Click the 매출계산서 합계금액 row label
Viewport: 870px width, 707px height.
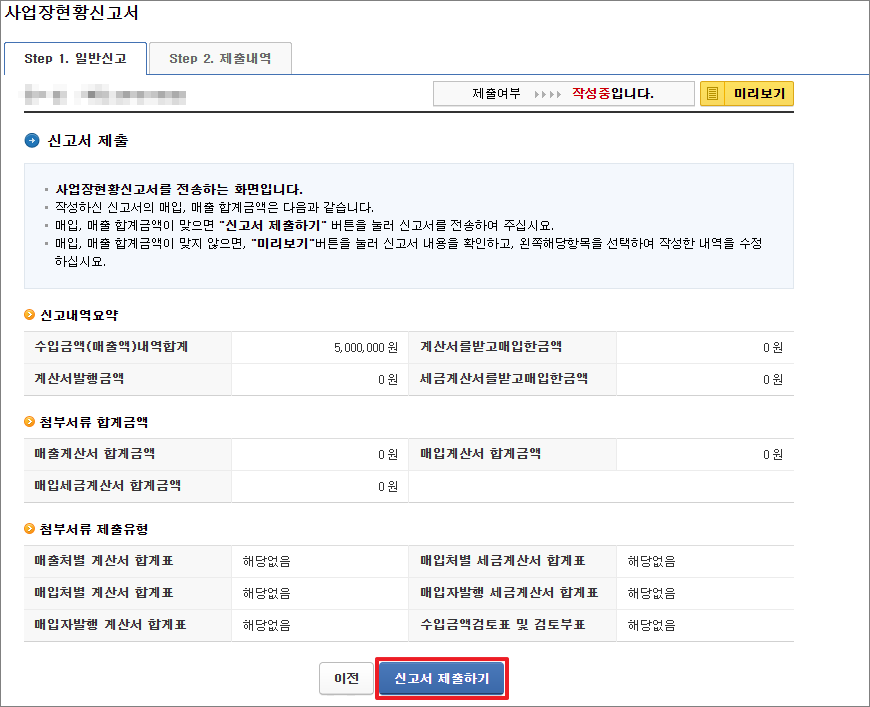click(x=94, y=454)
